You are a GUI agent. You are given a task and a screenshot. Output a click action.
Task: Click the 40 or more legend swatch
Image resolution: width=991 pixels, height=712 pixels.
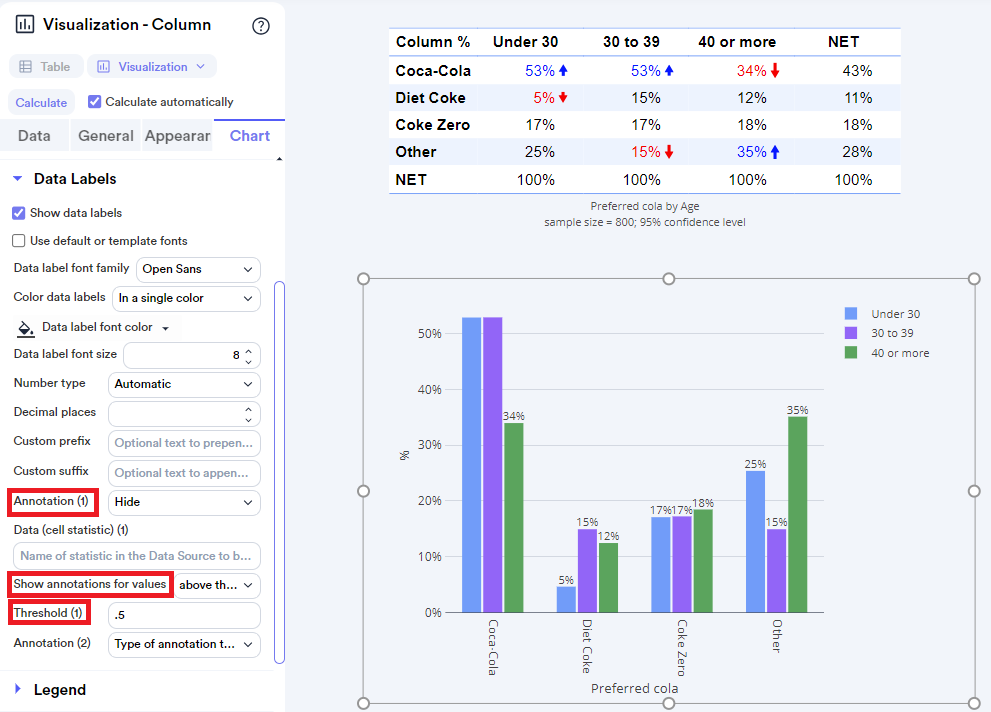[851, 353]
